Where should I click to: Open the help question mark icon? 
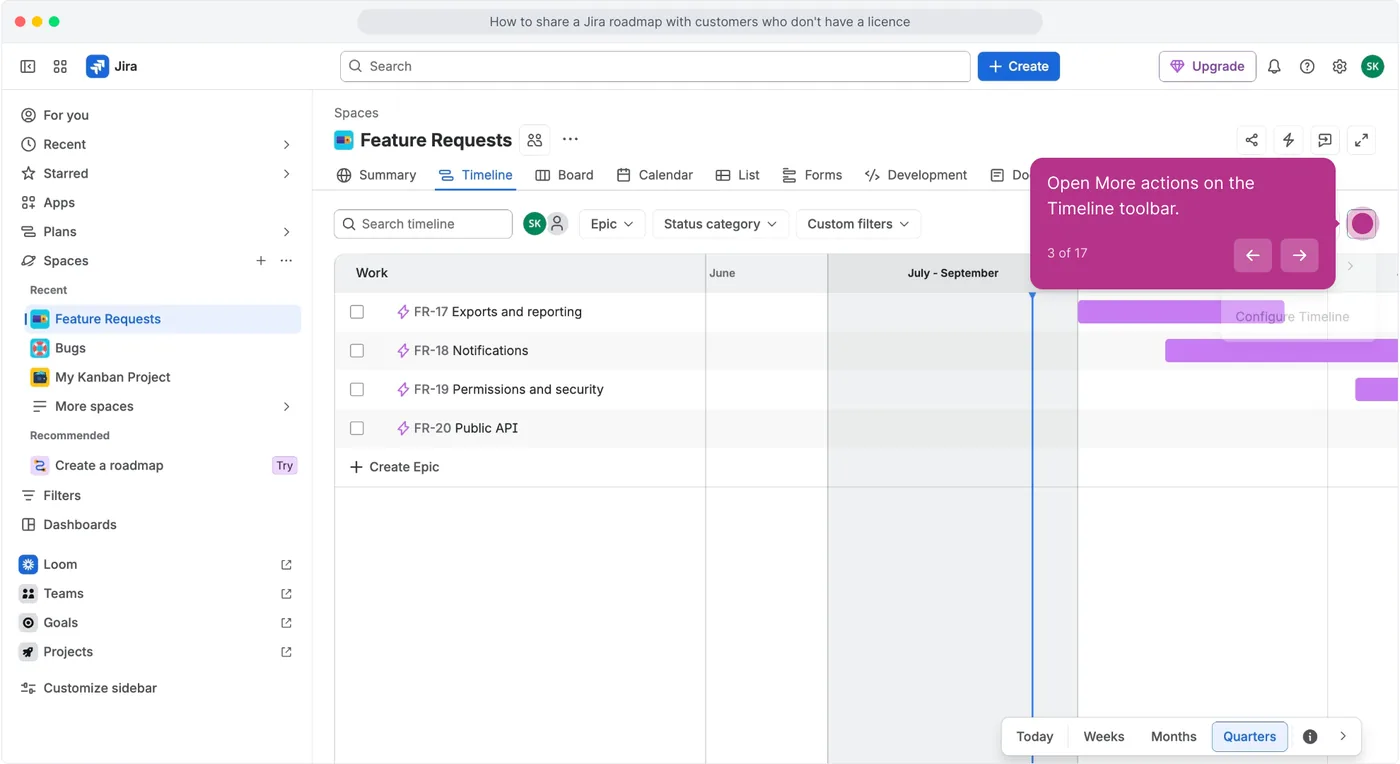[x=1307, y=66]
